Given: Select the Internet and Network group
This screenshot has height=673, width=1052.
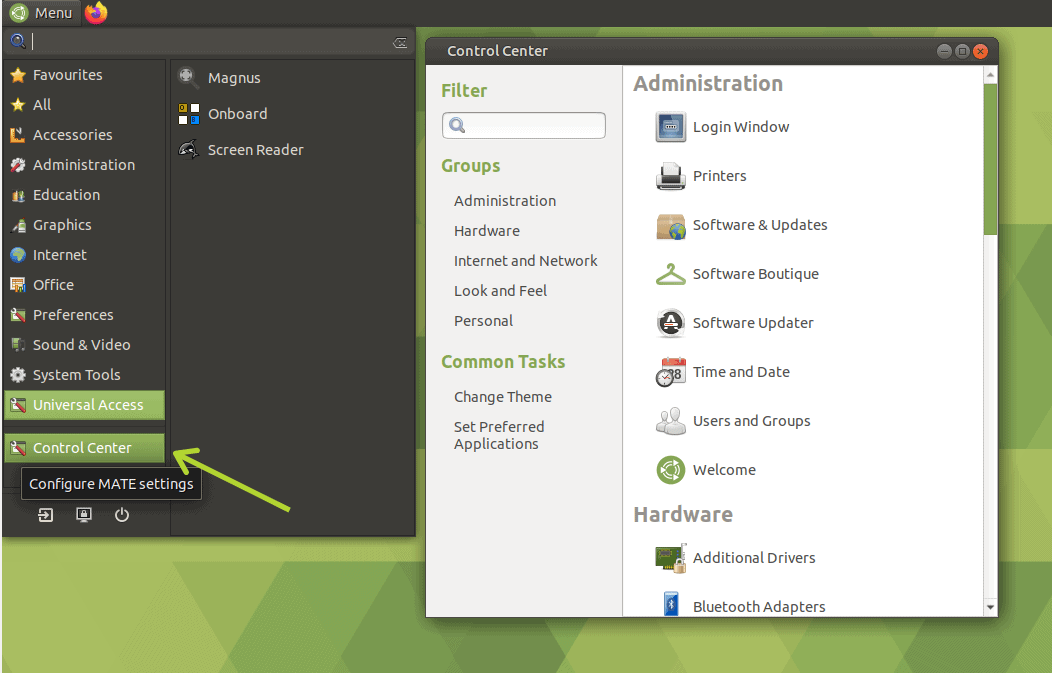Looking at the screenshot, I should pos(526,260).
